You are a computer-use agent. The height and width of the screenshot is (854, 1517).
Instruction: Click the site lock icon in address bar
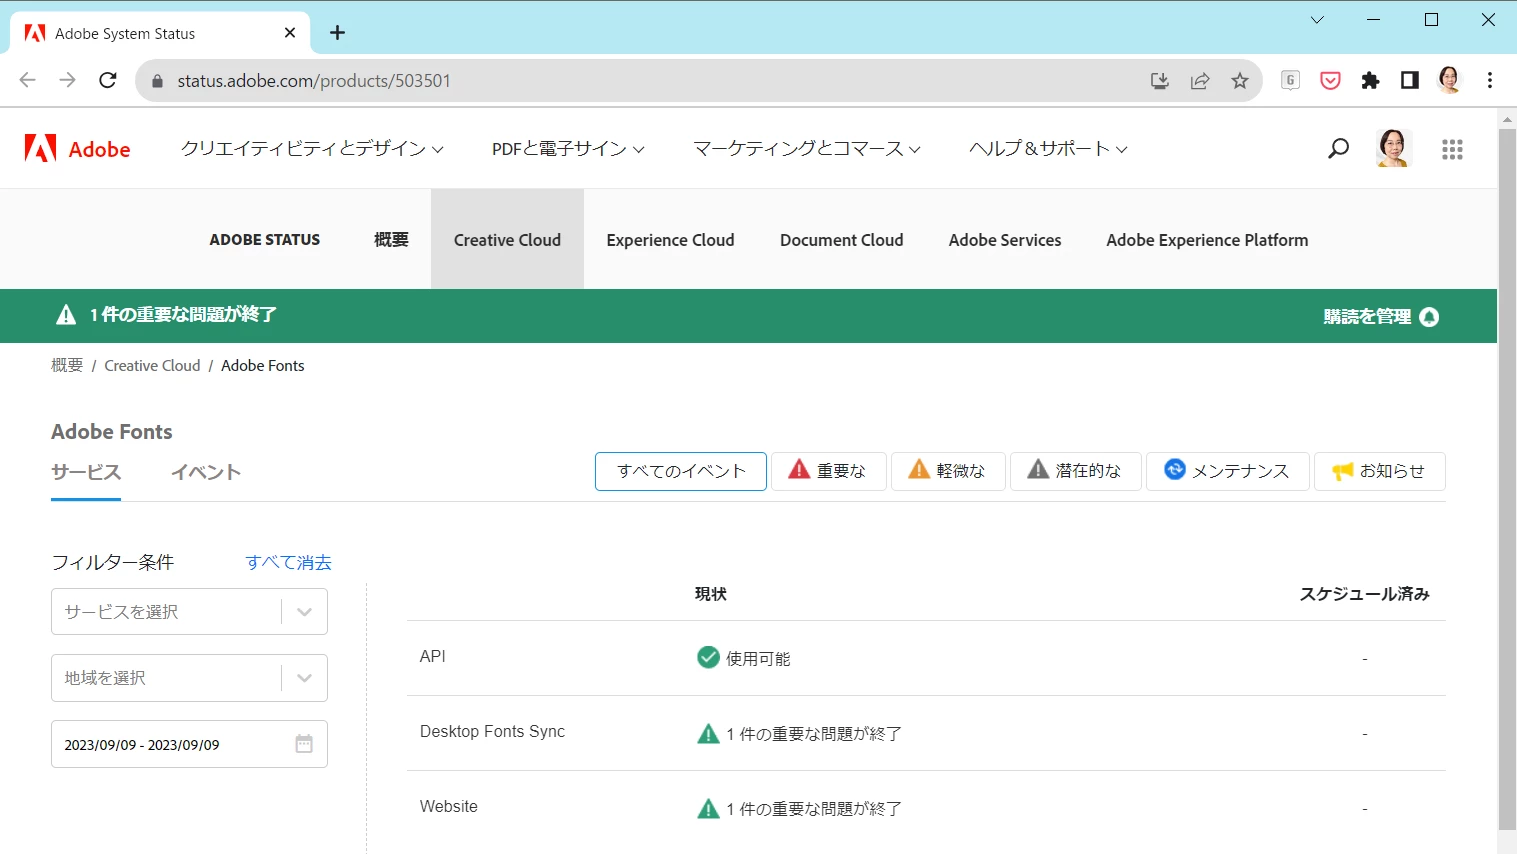(x=157, y=81)
